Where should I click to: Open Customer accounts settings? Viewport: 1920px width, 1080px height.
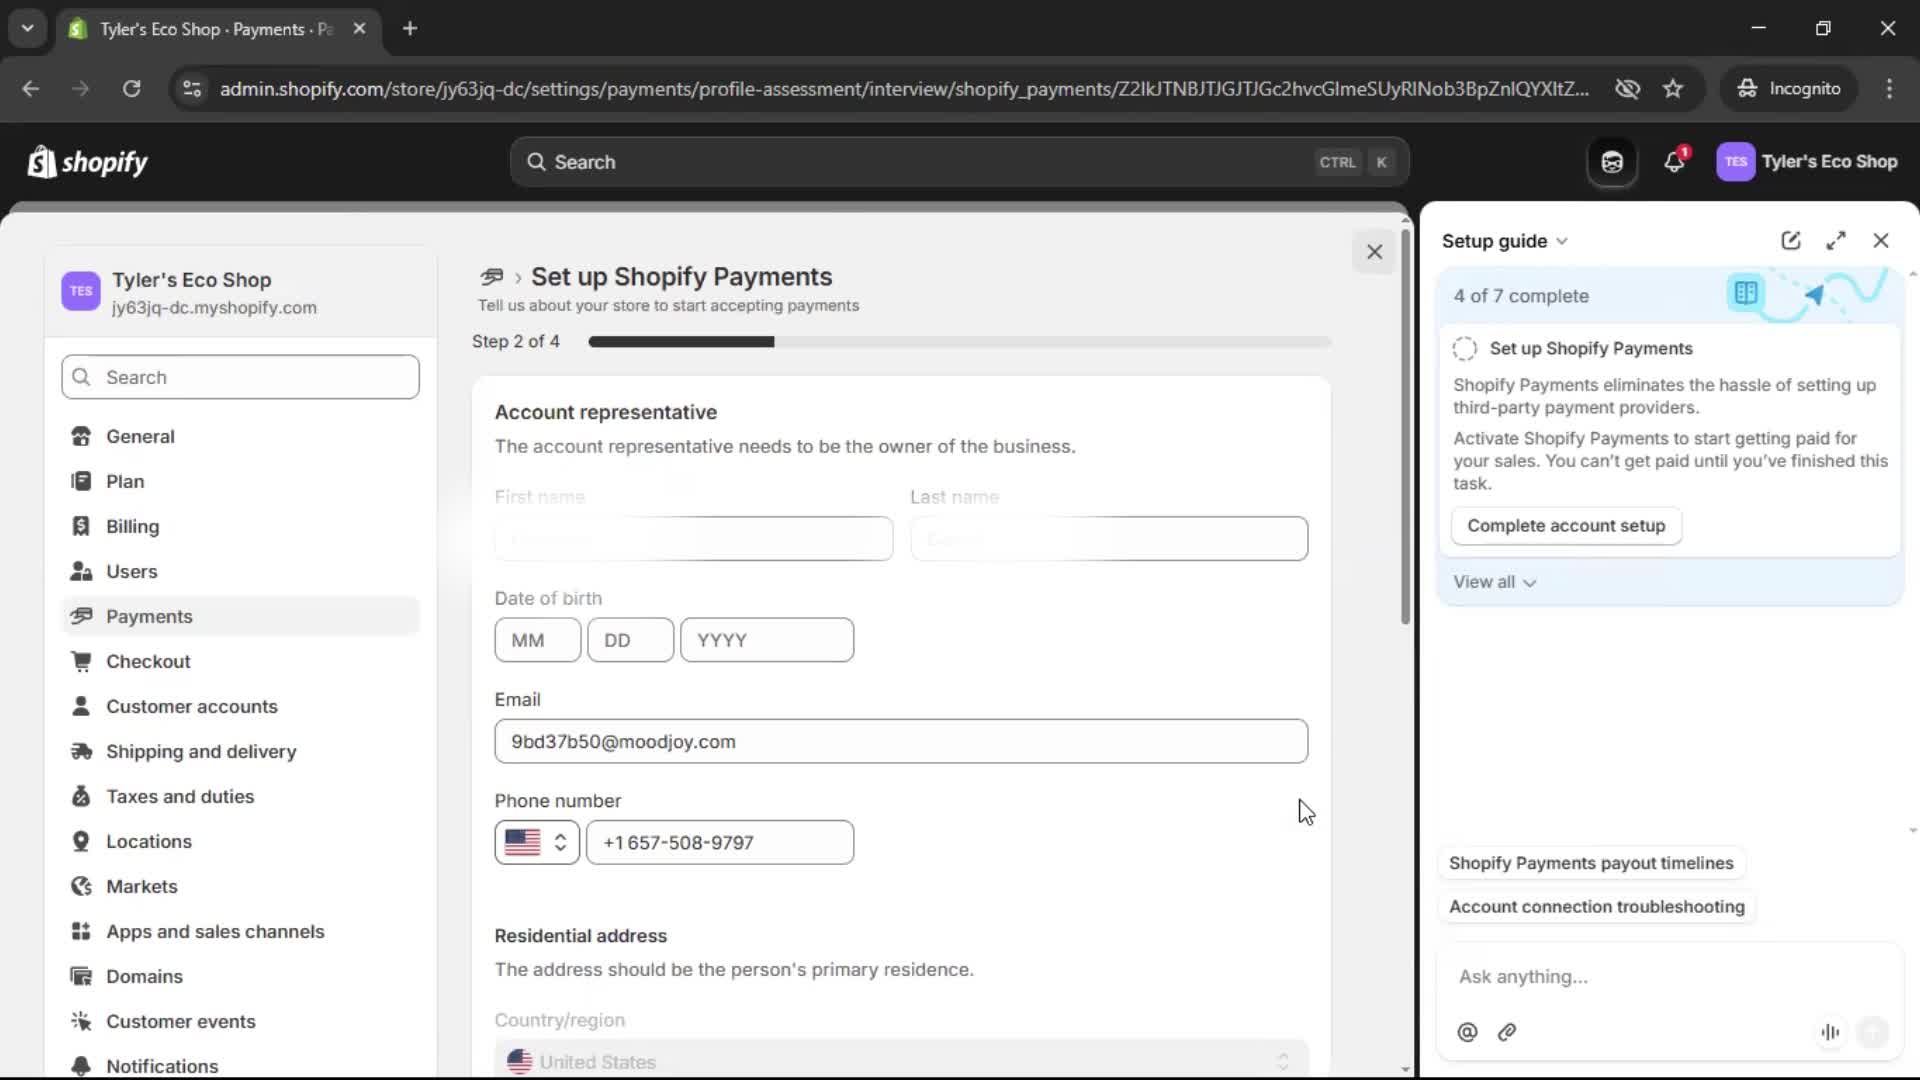pyautogui.click(x=240, y=707)
